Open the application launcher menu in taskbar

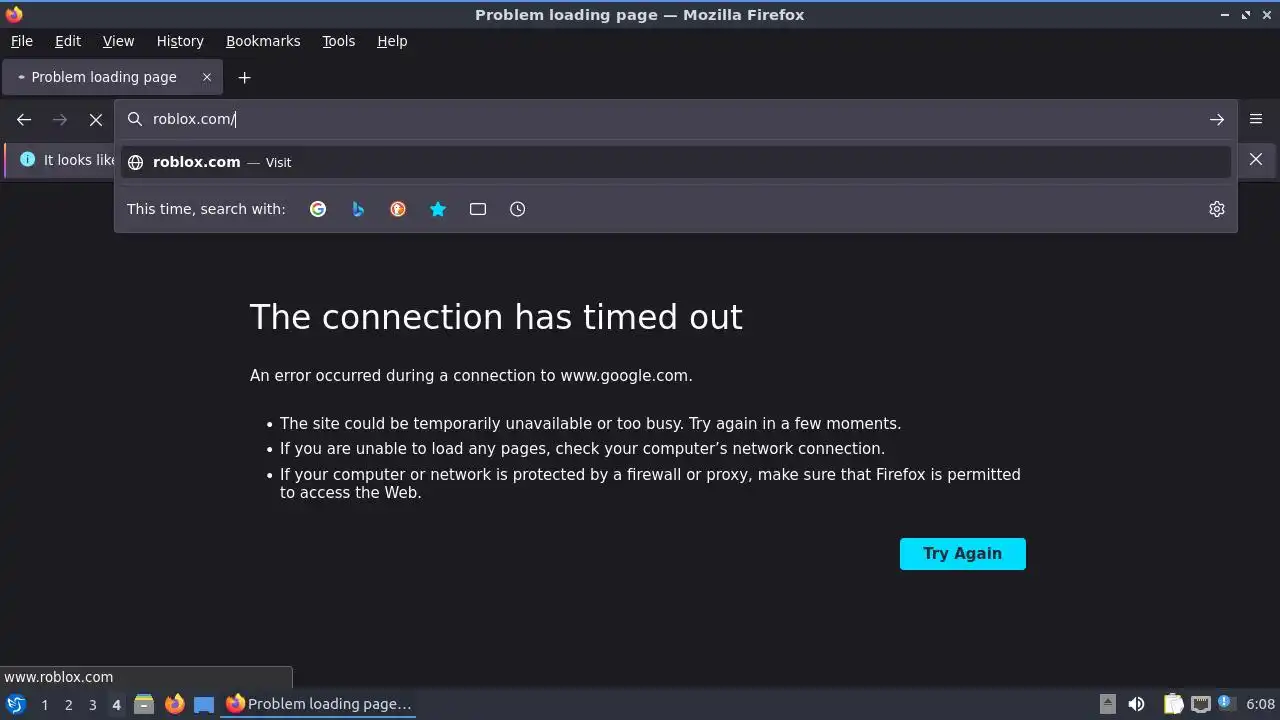(x=15, y=704)
